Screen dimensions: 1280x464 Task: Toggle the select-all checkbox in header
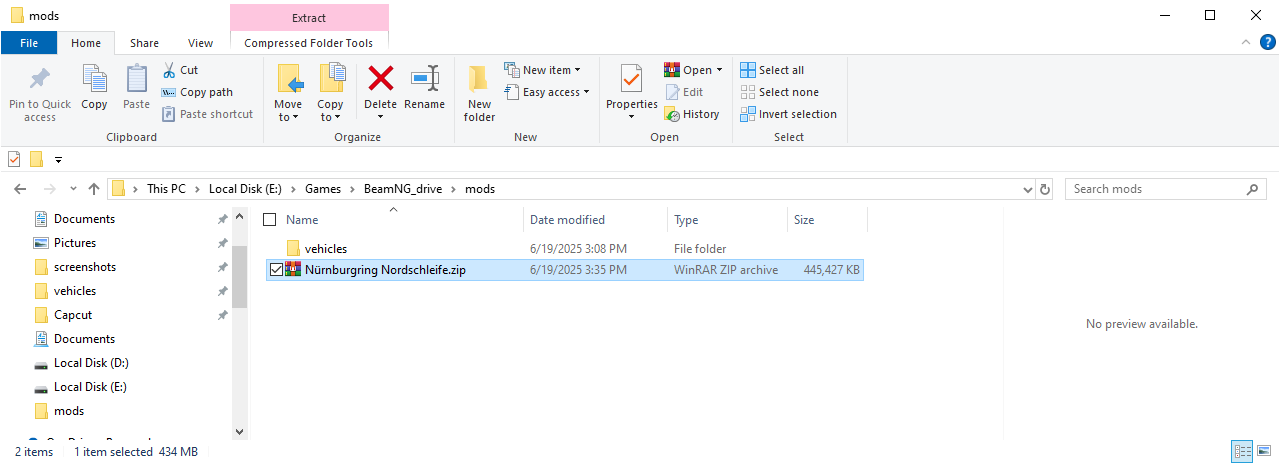269,220
